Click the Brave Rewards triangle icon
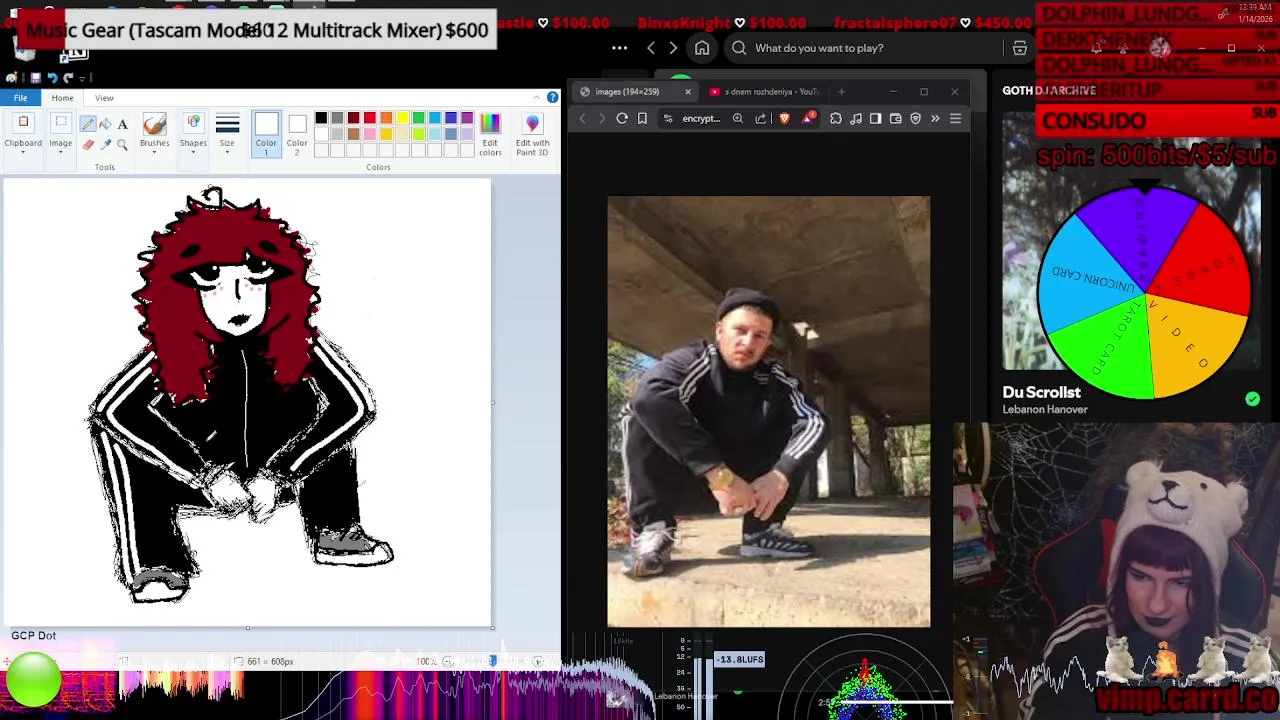 (x=808, y=118)
